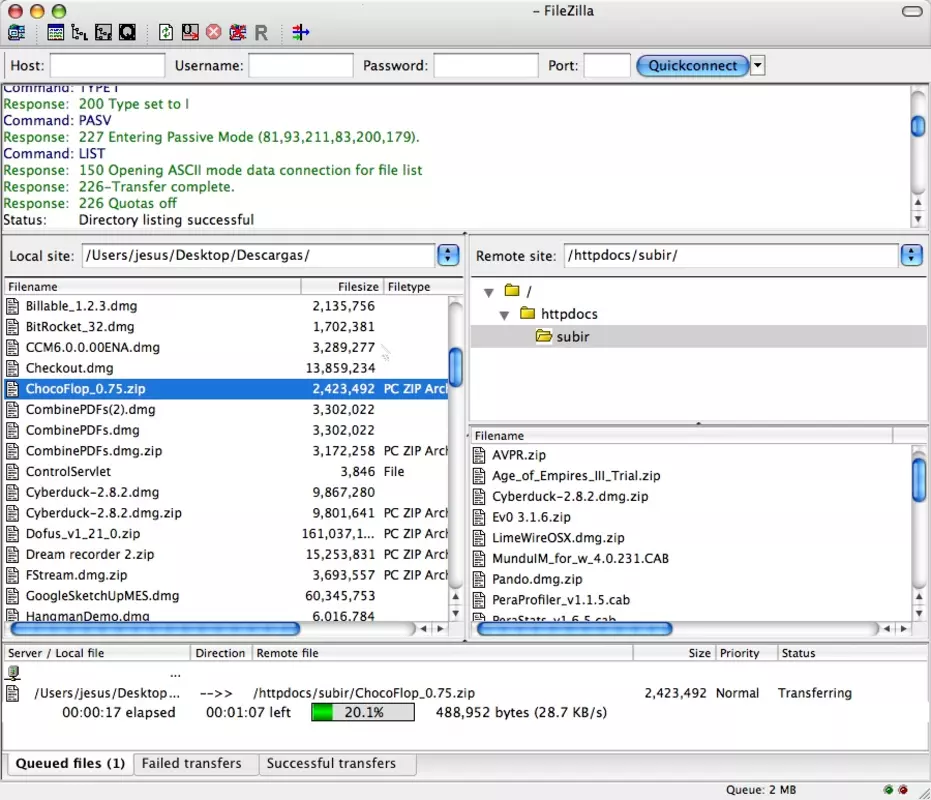931x800 pixels.
Task: Open directory comparison toolbar icon
Action: [300, 32]
